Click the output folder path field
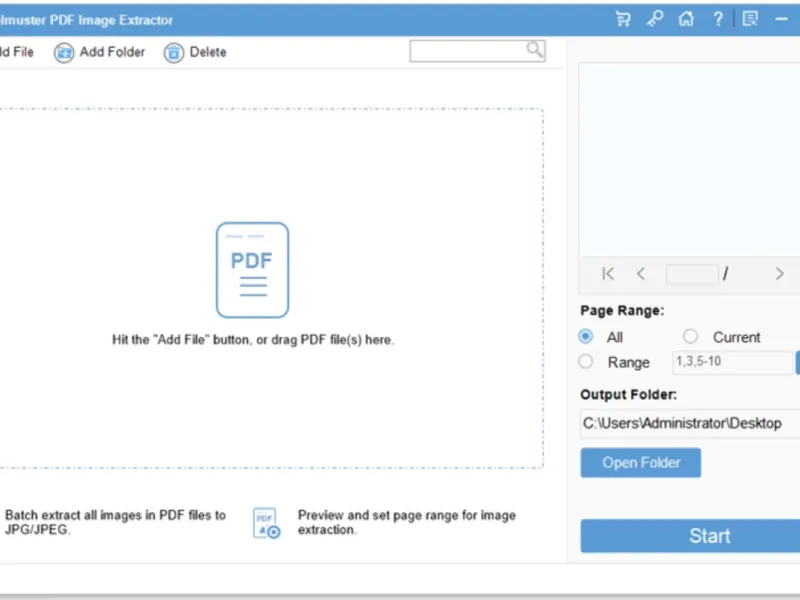Viewport: 800px width, 600px height. click(690, 423)
